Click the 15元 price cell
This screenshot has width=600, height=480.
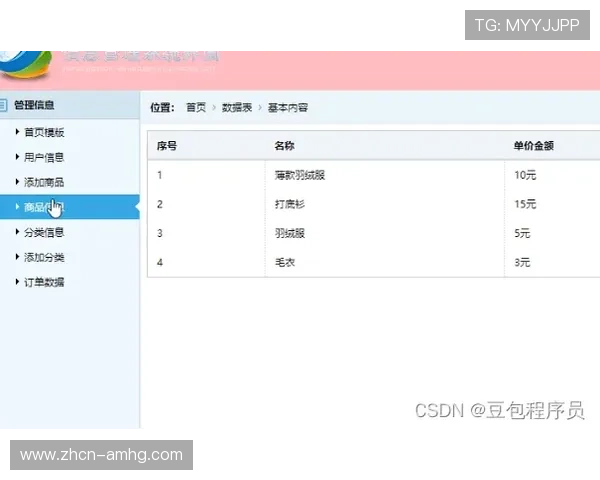525,204
